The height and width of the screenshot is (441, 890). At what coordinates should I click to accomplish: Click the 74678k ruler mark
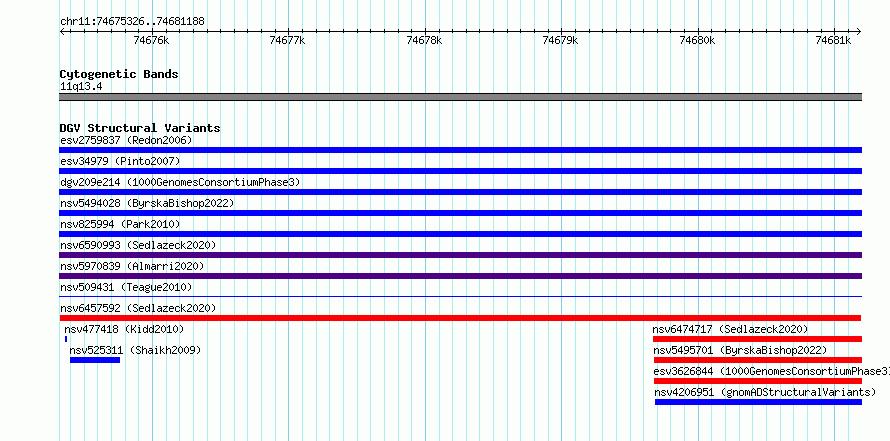point(425,40)
